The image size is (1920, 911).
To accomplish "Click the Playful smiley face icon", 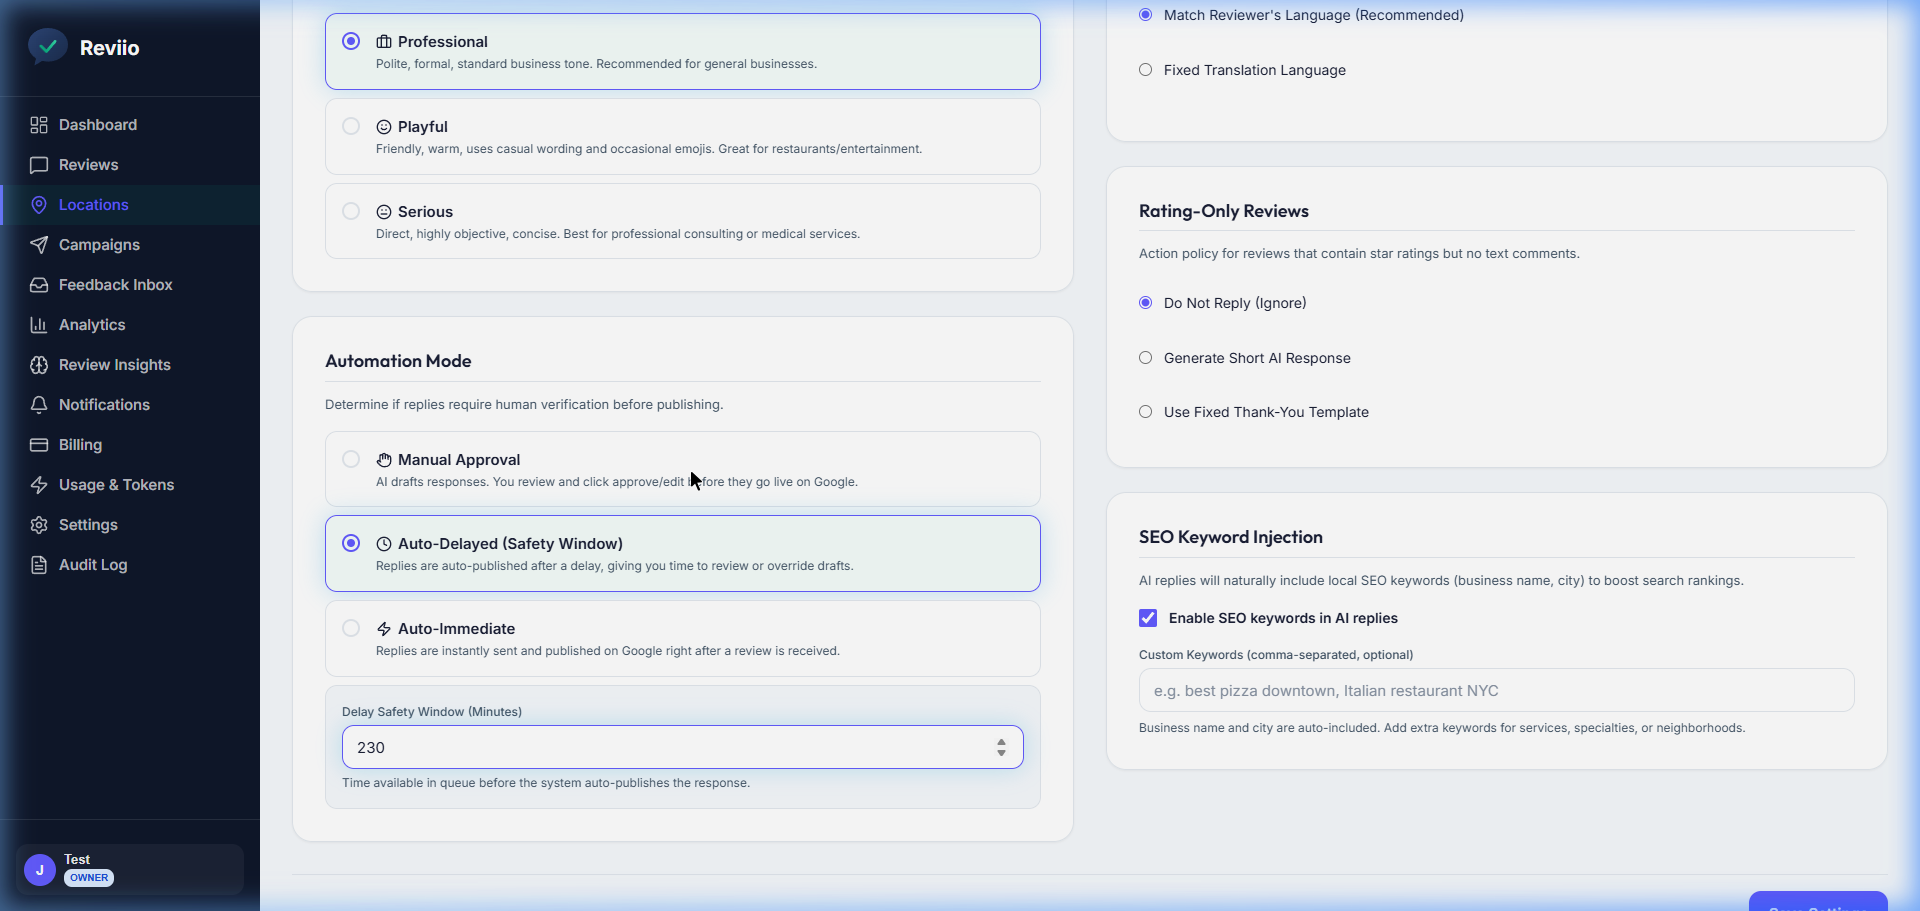I will pyautogui.click(x=384, y=127).
